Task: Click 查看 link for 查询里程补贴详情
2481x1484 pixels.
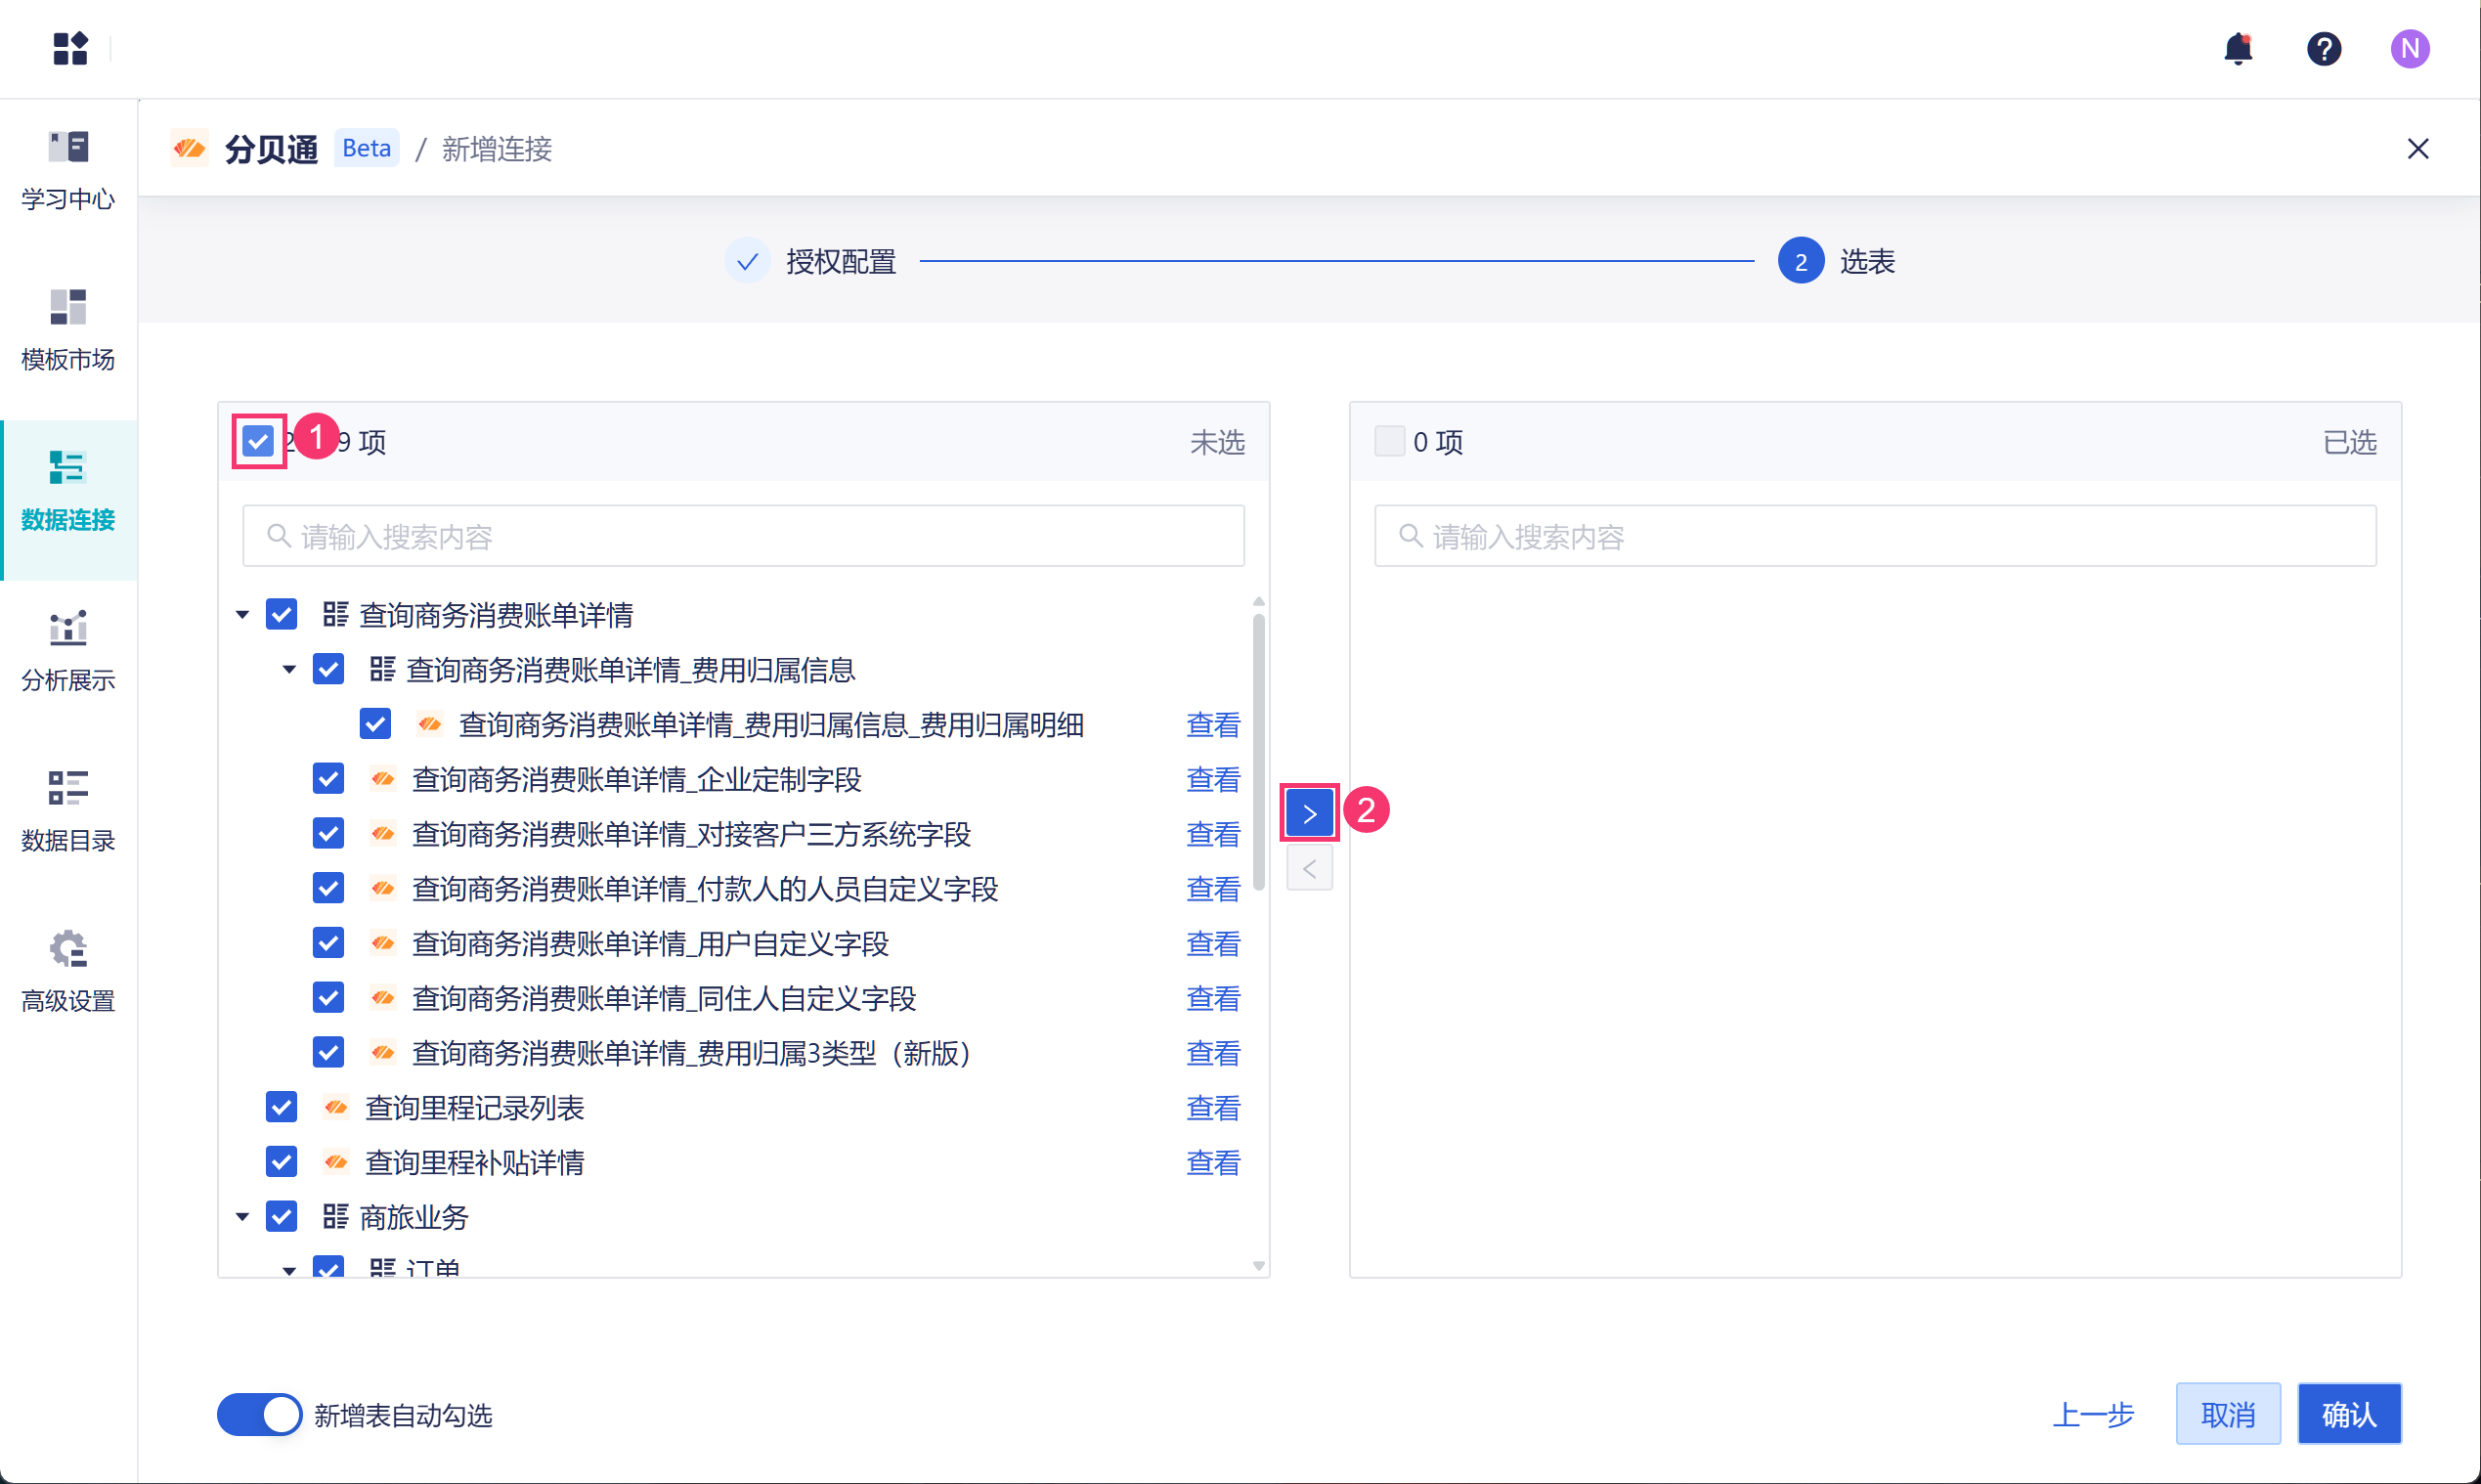Action: pyautogui.click(x=1212, y=1162)
